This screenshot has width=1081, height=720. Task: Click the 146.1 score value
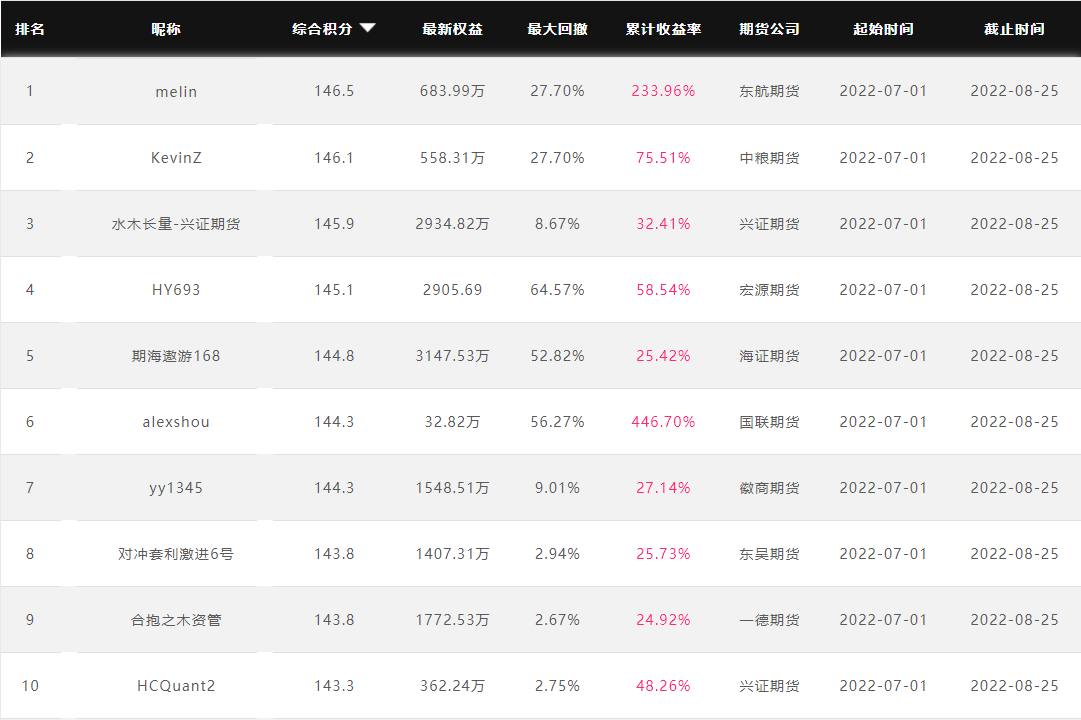tap(334, 158)
